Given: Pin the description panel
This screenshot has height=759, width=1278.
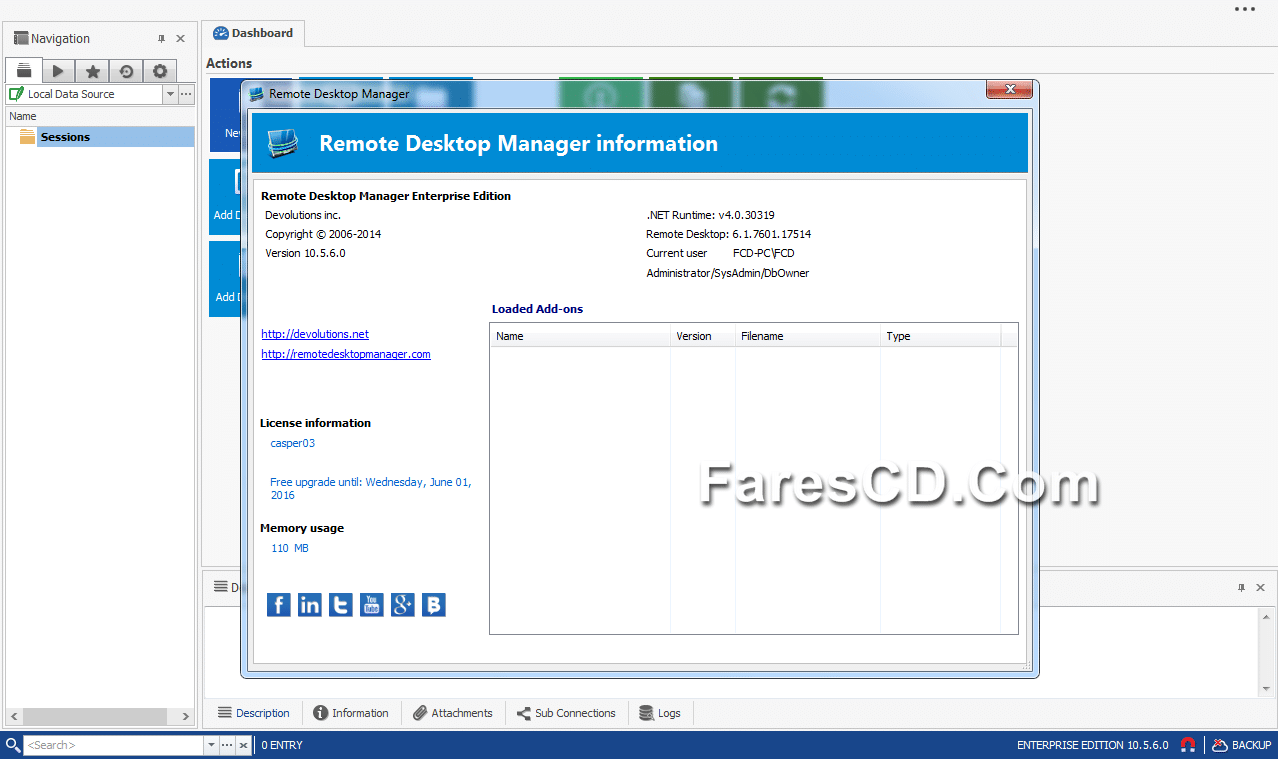Looking at the screenshot, I should (x=1242, y=588).
